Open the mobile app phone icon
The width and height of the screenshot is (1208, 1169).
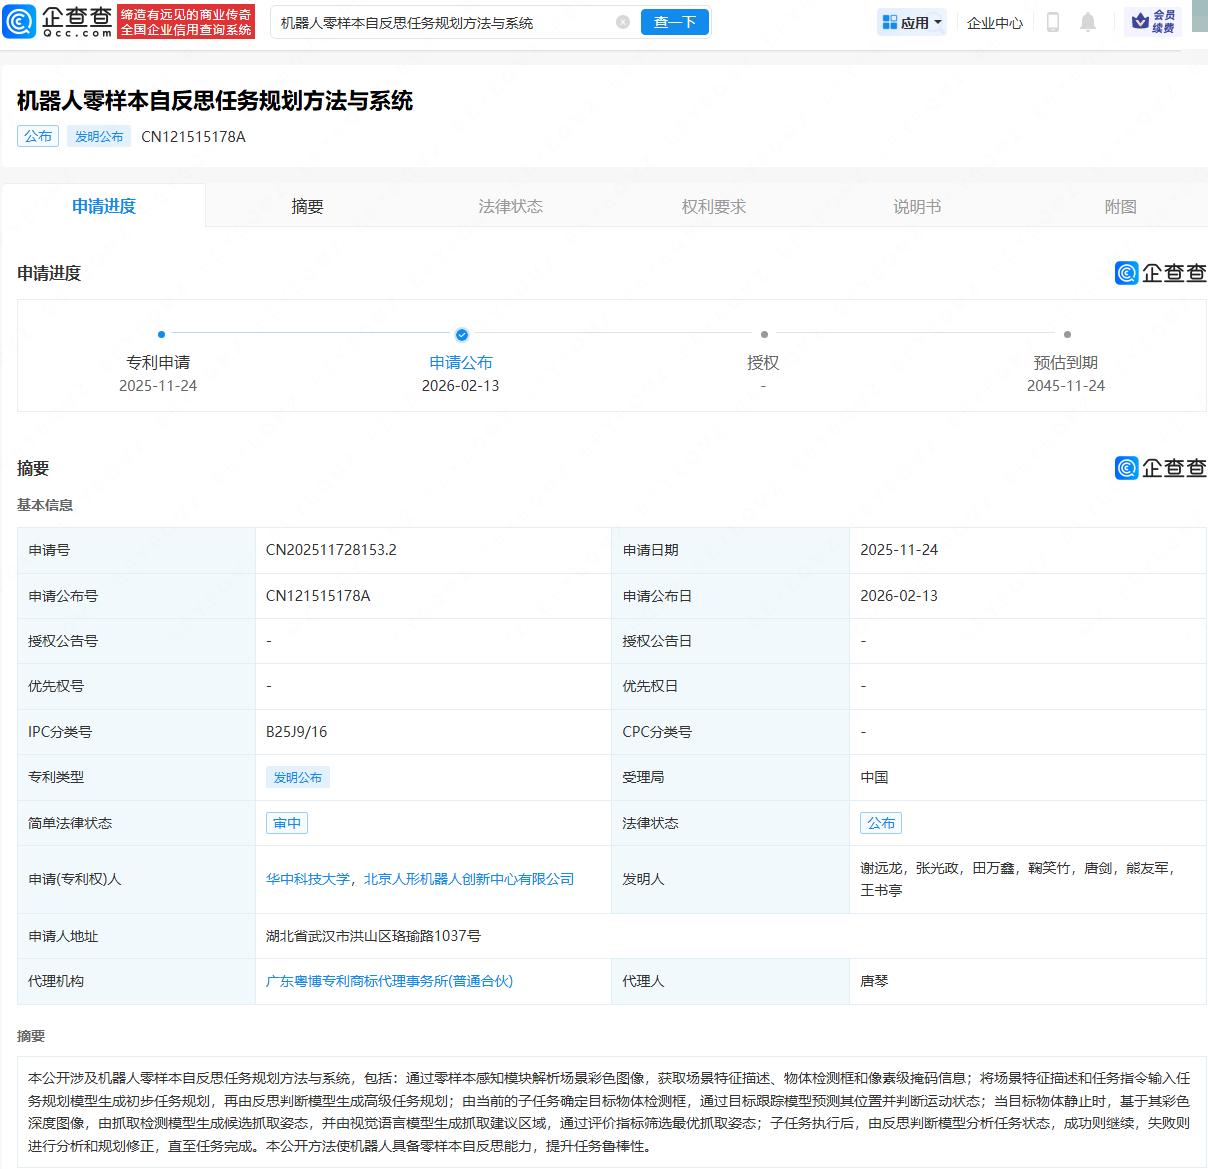[1052, 21]
